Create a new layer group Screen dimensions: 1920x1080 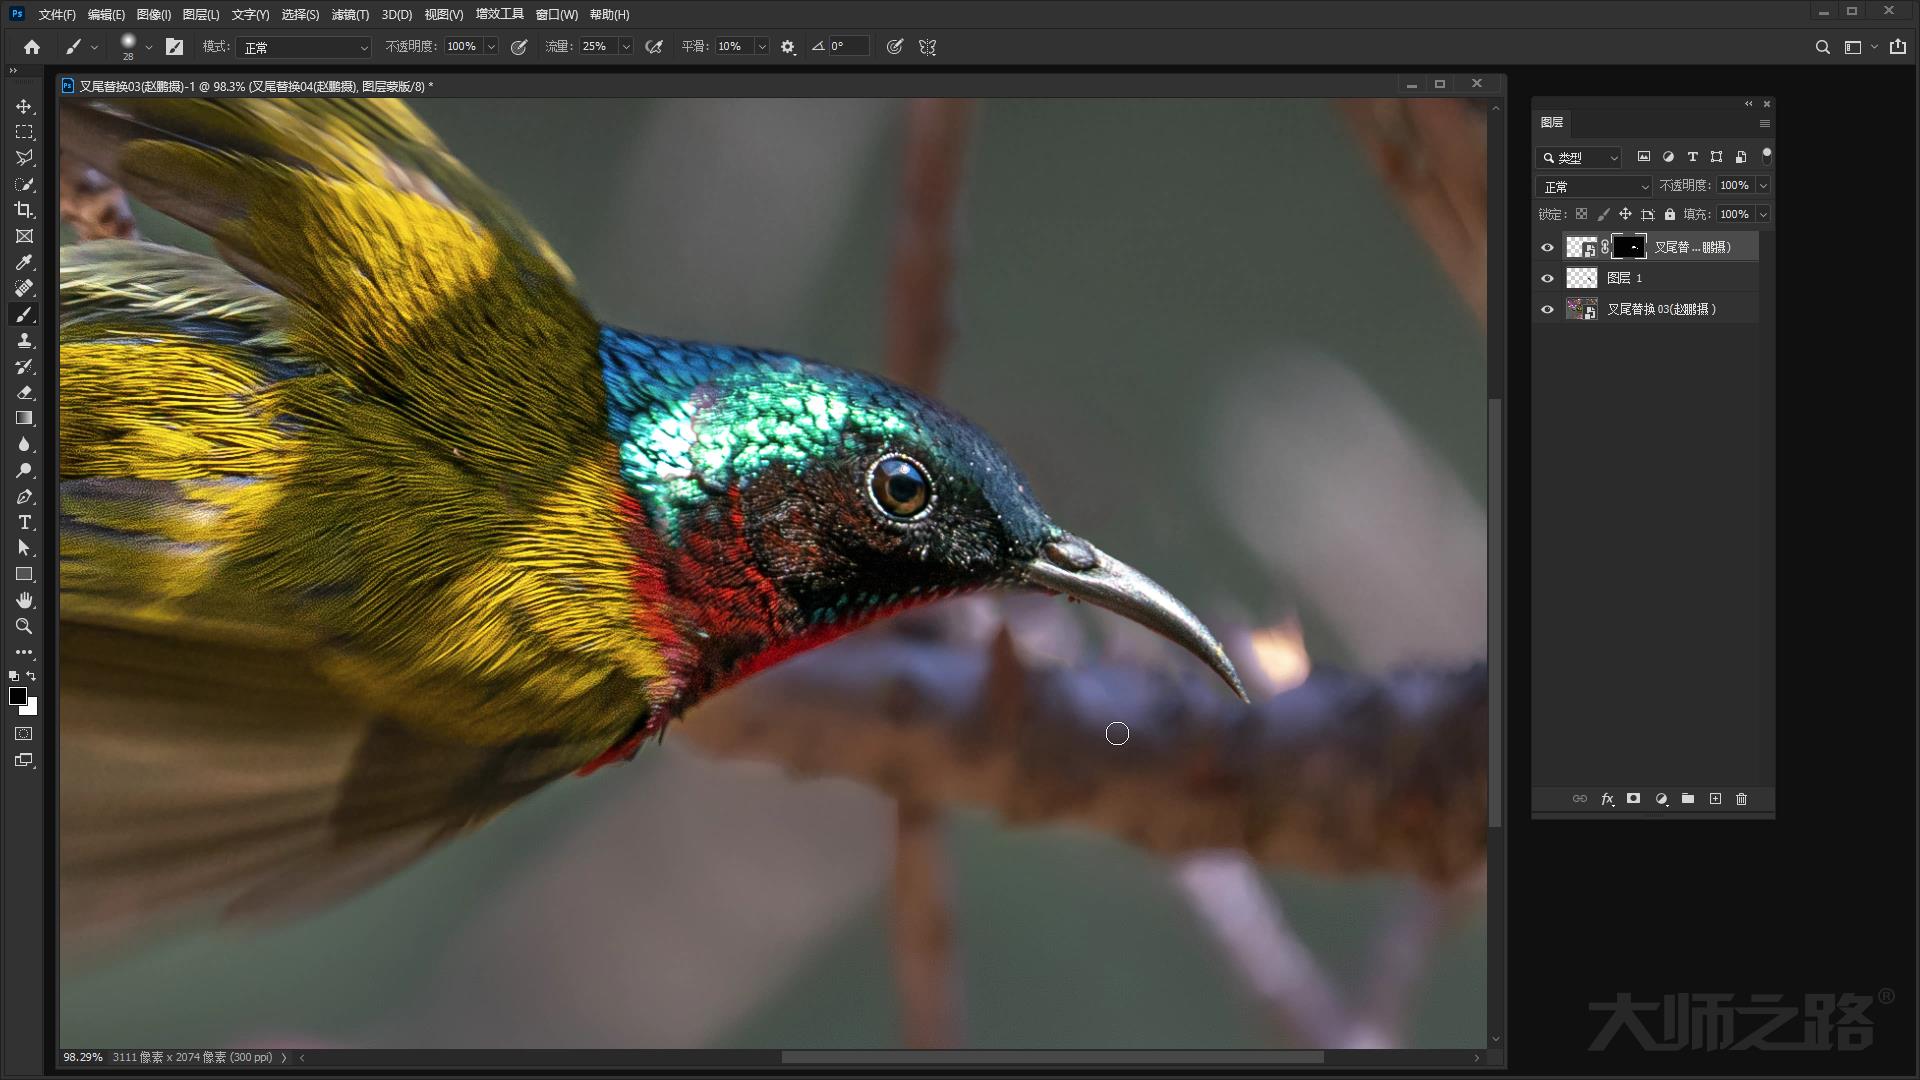click(1688, 799)
